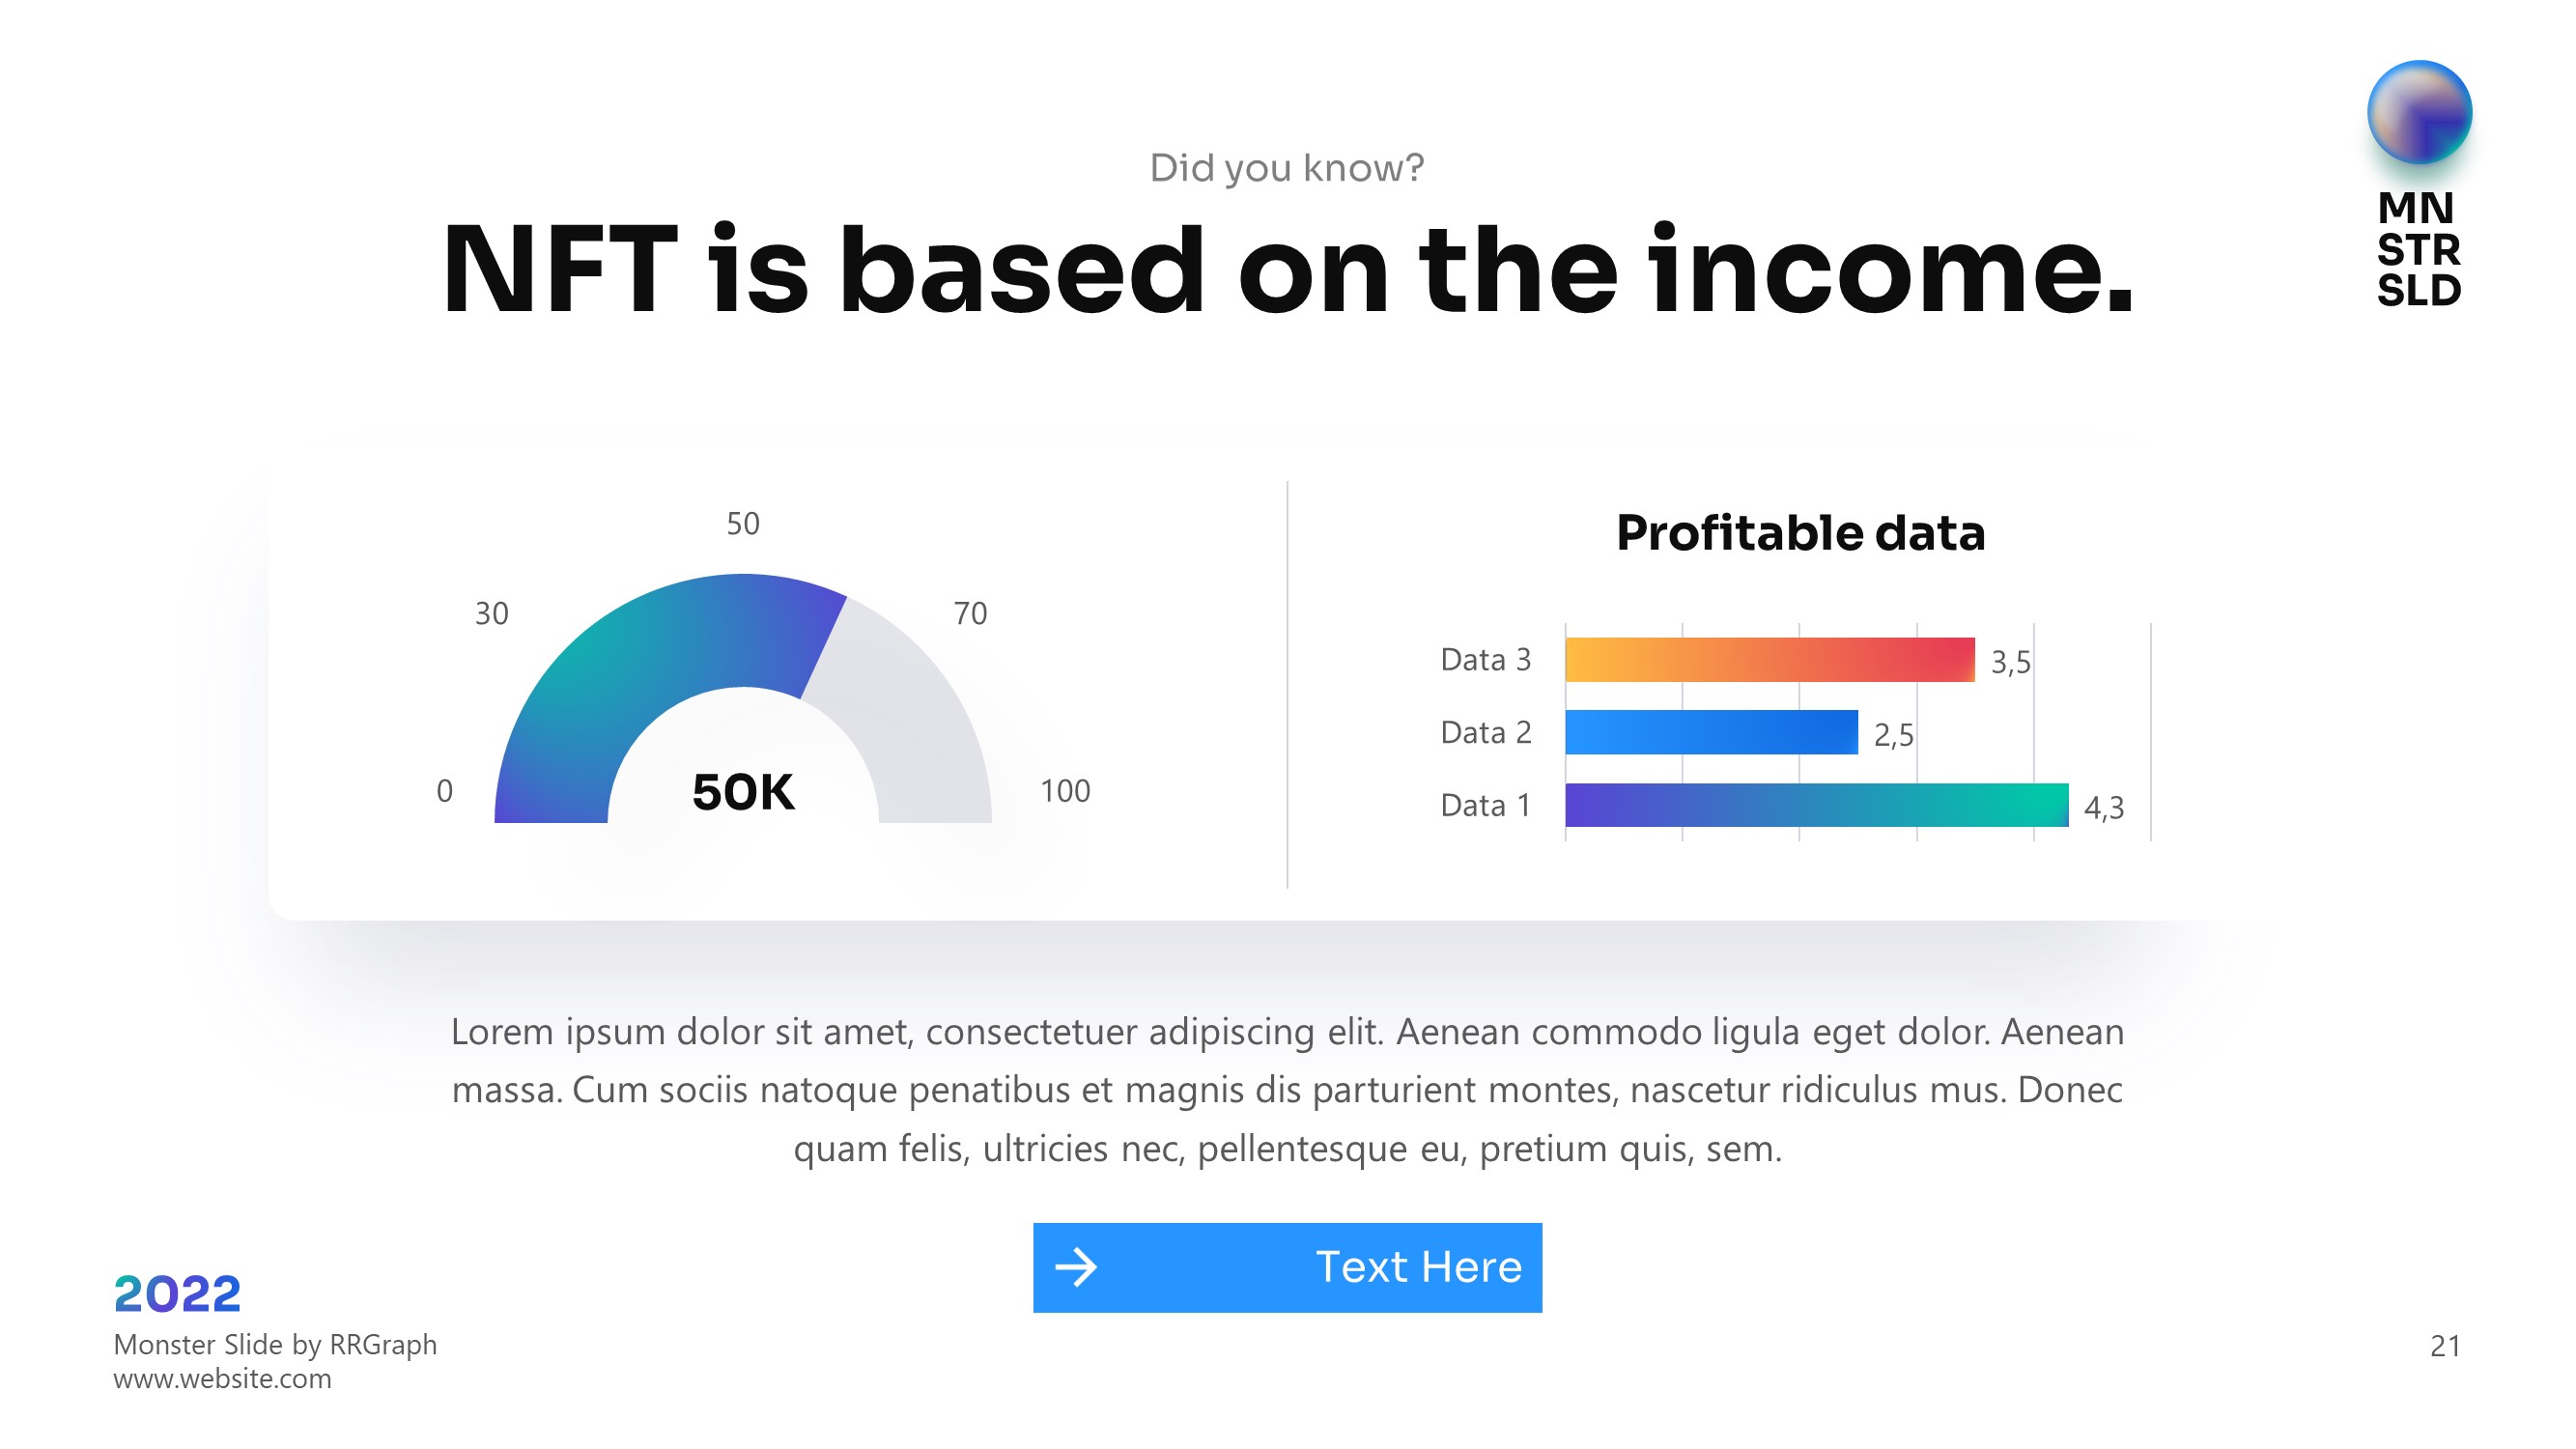Select the Profitable data chart title
This screenshot has height=1449, width=2576.
point(1800,533)
